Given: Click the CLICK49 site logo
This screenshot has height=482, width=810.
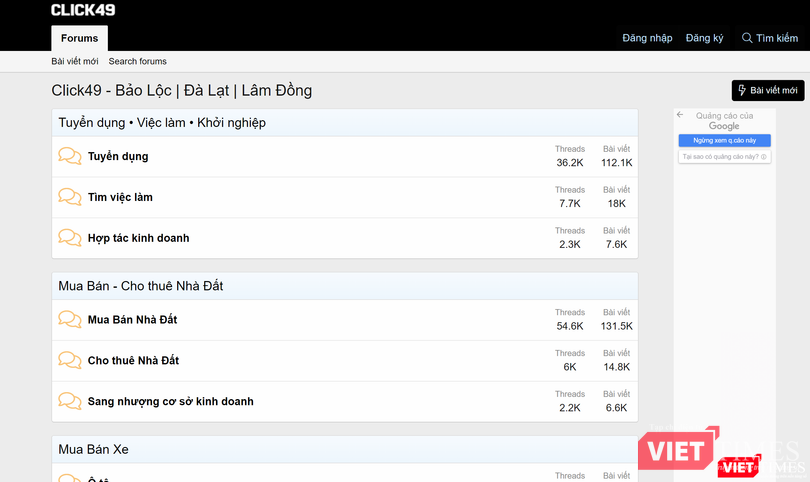Looking at the screenshot, I should click(83, 10).
